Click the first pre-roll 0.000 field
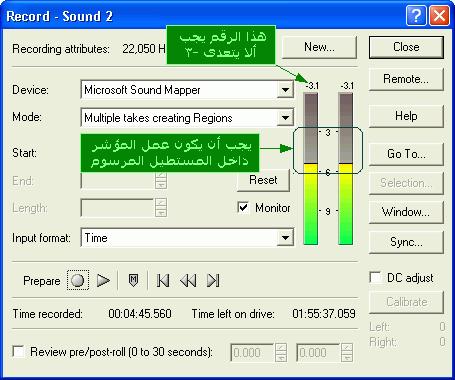455x380 pixels. point(252,352)
